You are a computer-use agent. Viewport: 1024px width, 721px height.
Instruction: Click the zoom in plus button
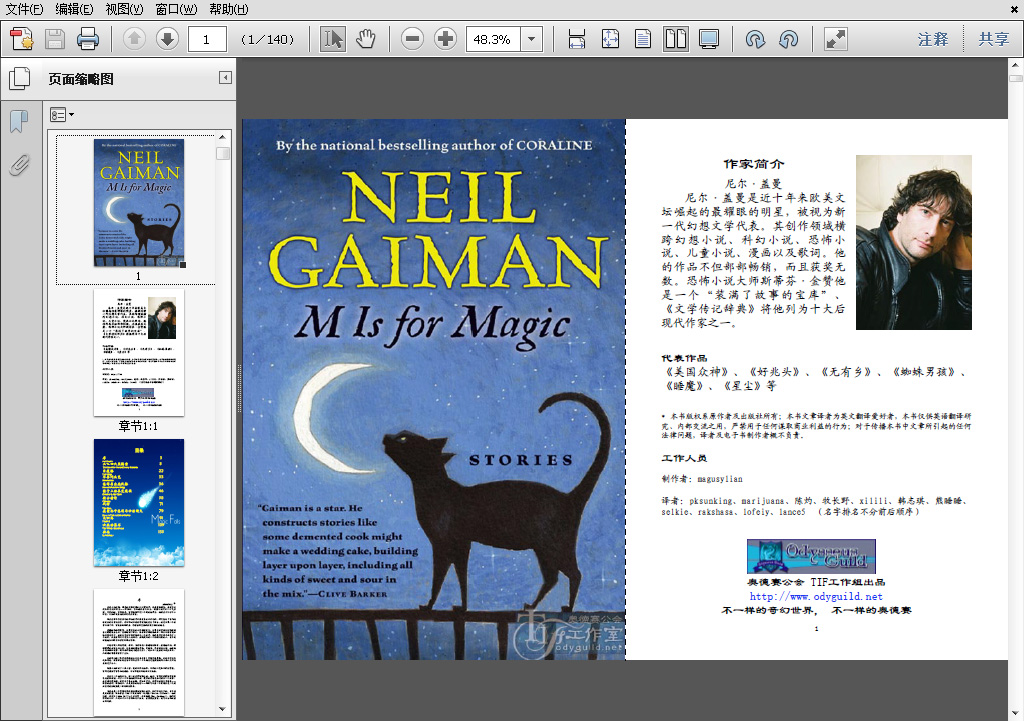pos(445,39)
